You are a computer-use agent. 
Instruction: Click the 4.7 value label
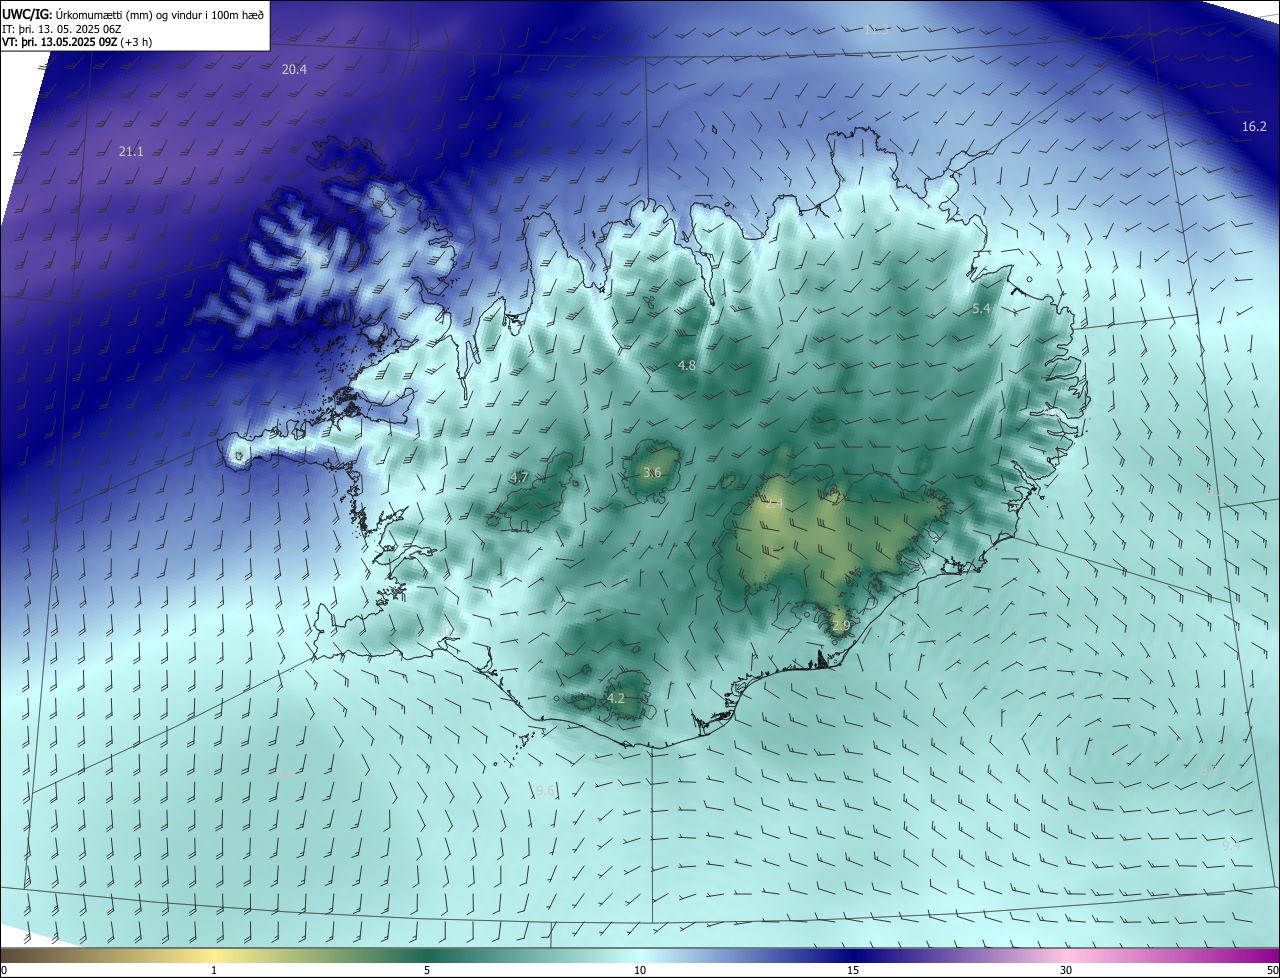point(519,478)
